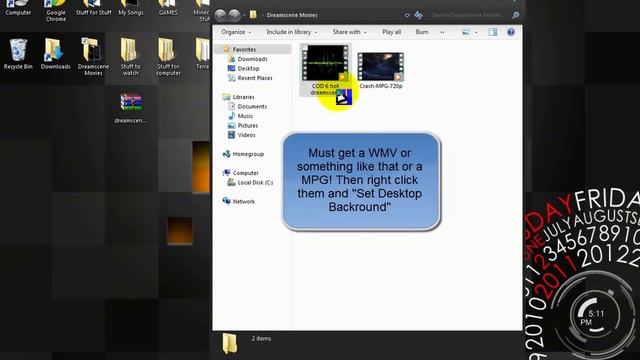The image size is (640, 360).
Task: Select the Google Chrome desktop shortcut
Action: [56, 11]
